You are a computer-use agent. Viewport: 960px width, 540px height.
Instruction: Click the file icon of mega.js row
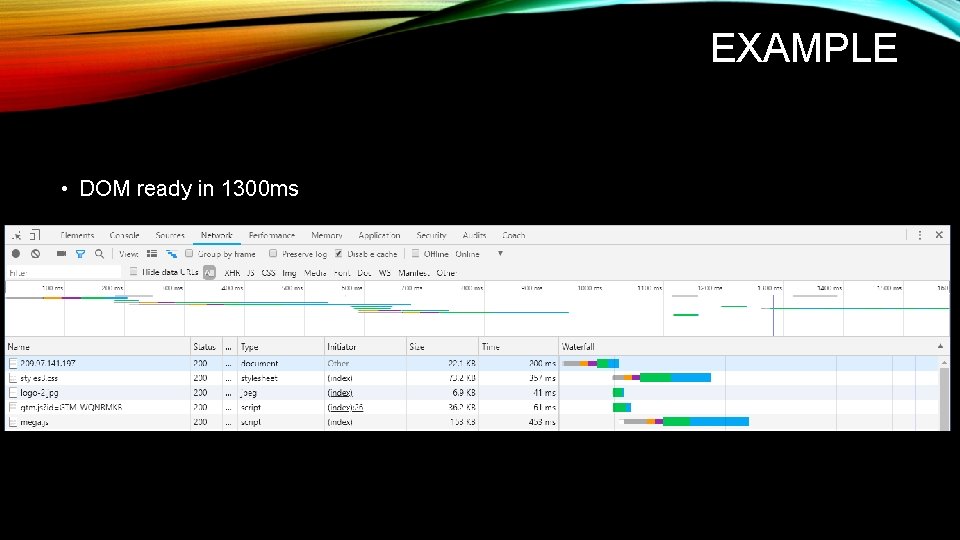(13, 422)
